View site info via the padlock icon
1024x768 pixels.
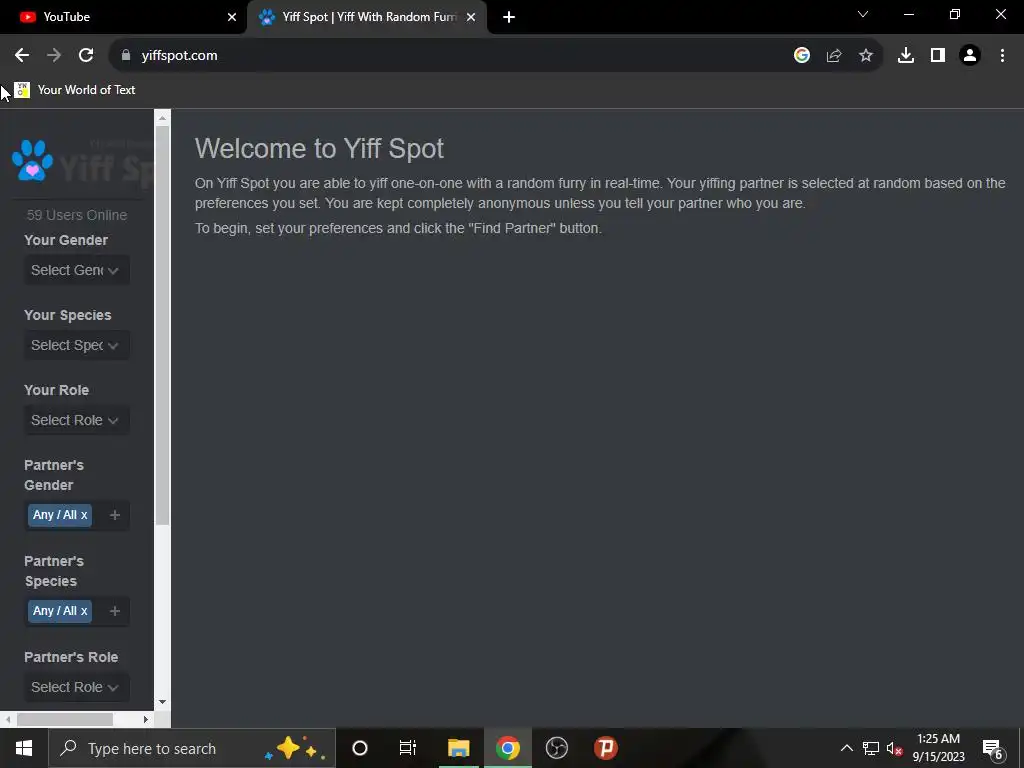pyautogui.click(x=126, y=56)
